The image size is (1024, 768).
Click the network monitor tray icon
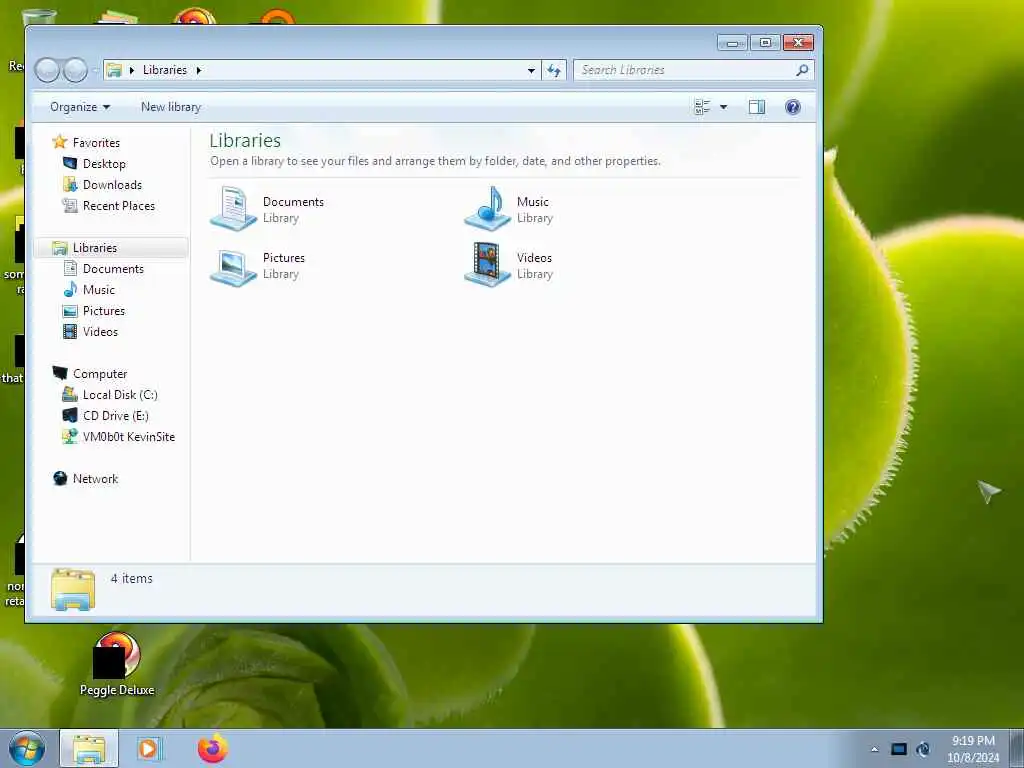pos(899,749)
